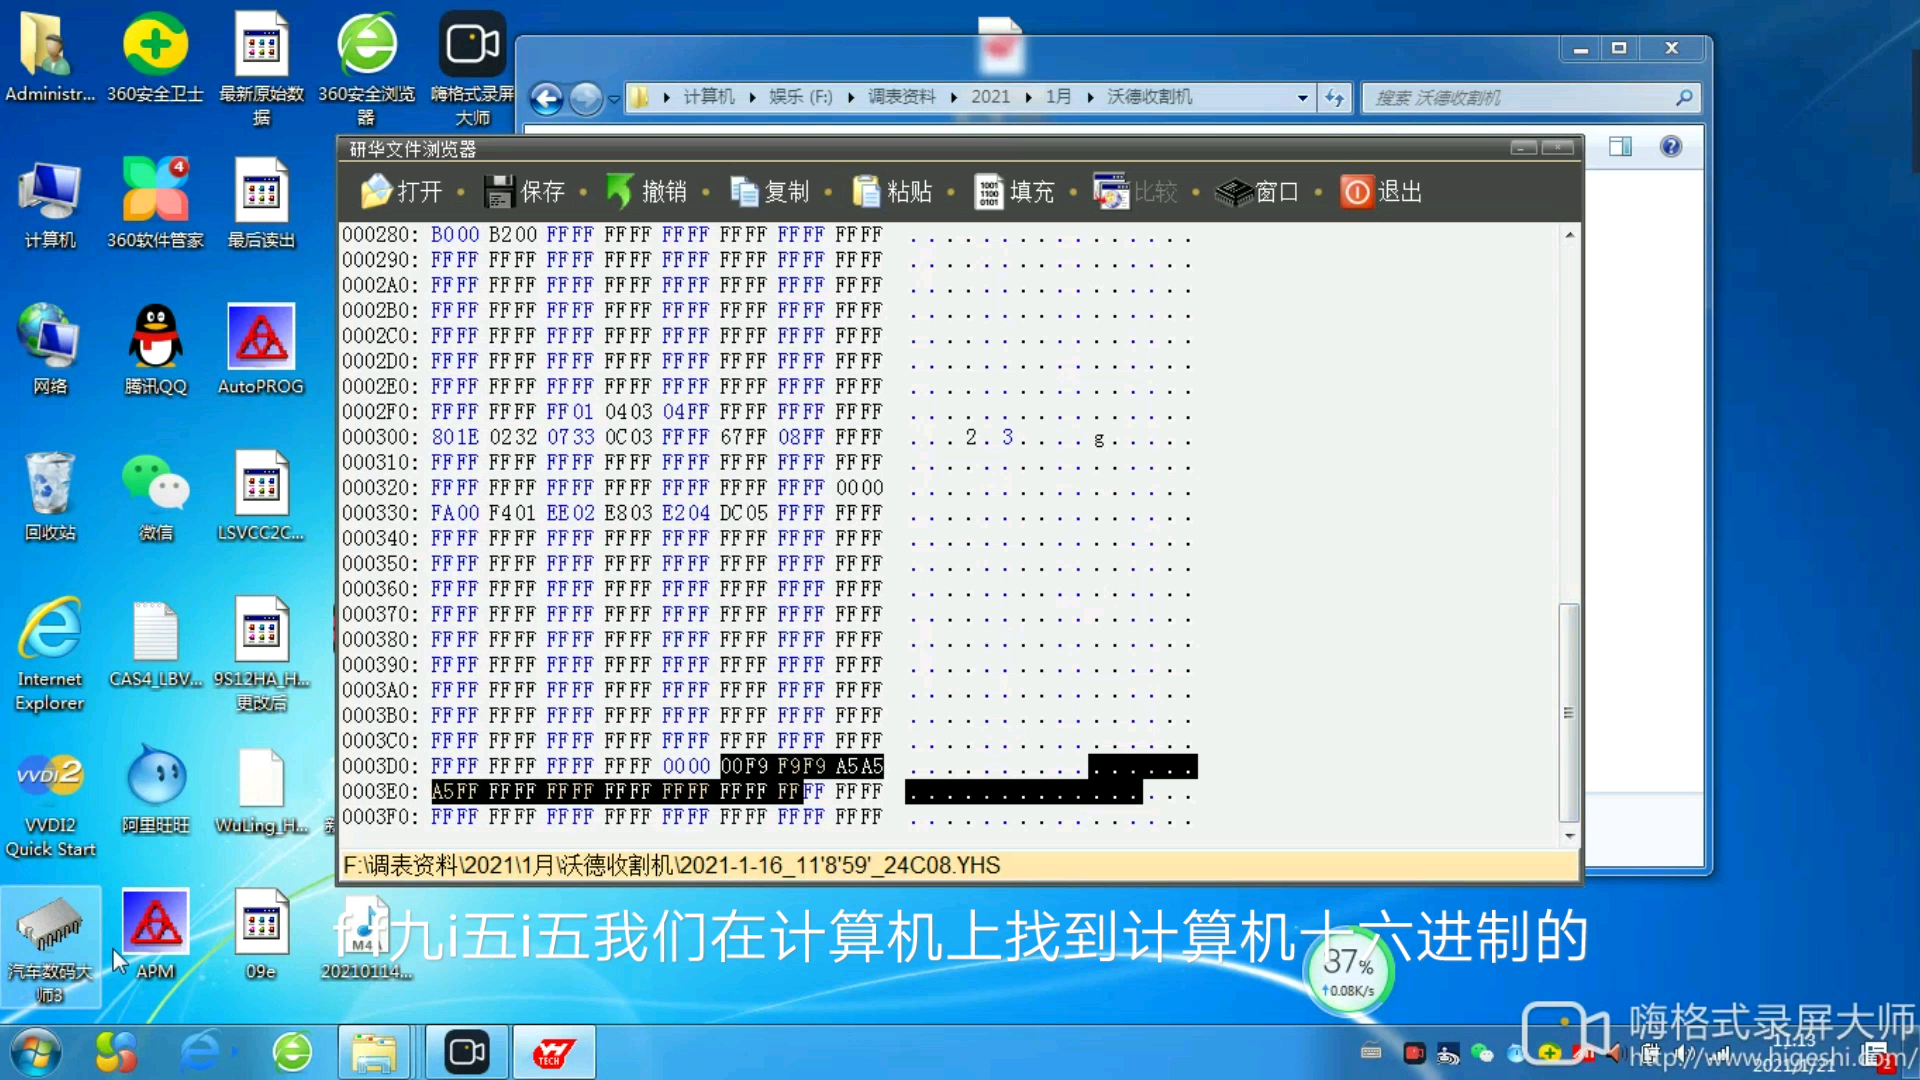Open the 网络 desktop icon
Screen dimensions: 1920x1080
click(49, 350)
